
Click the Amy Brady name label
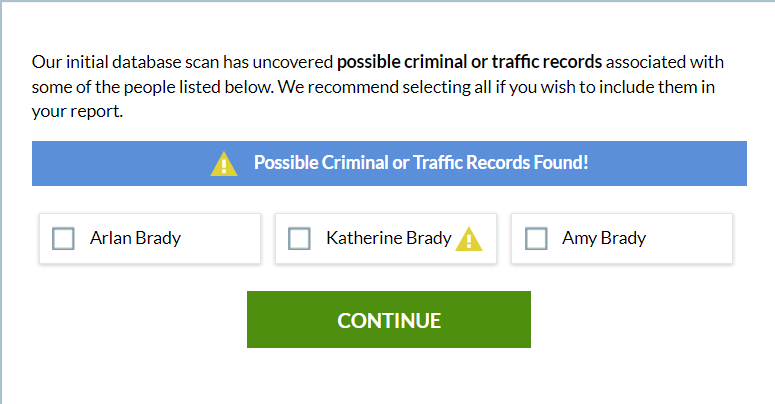604,239
